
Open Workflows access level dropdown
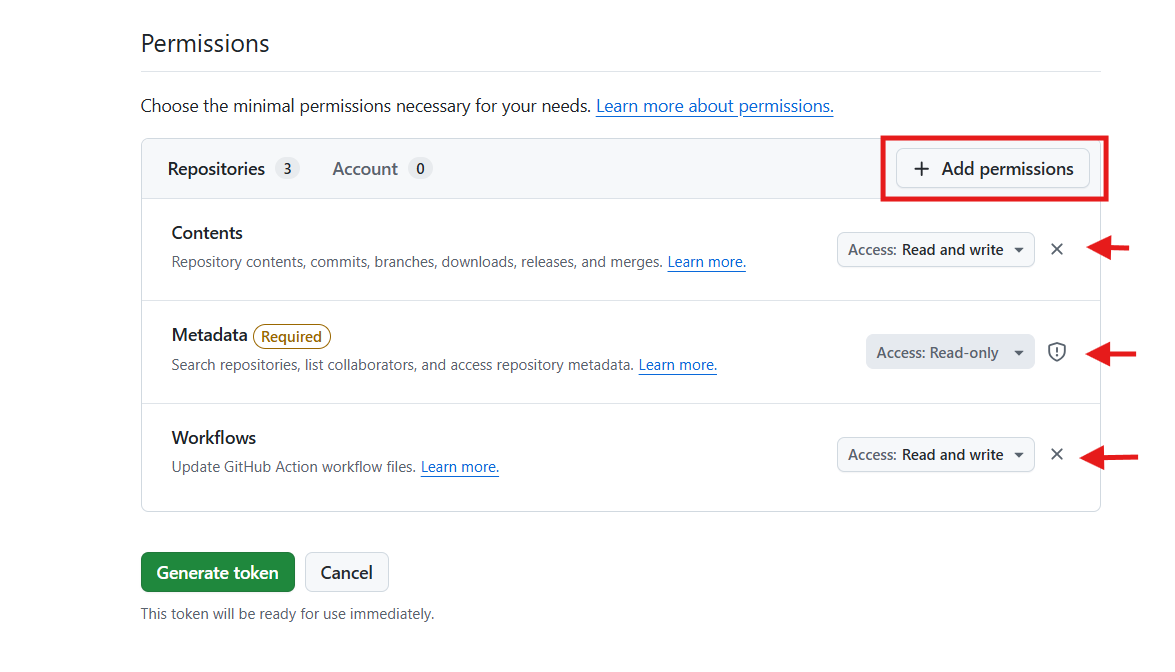(x=935, y=455)
